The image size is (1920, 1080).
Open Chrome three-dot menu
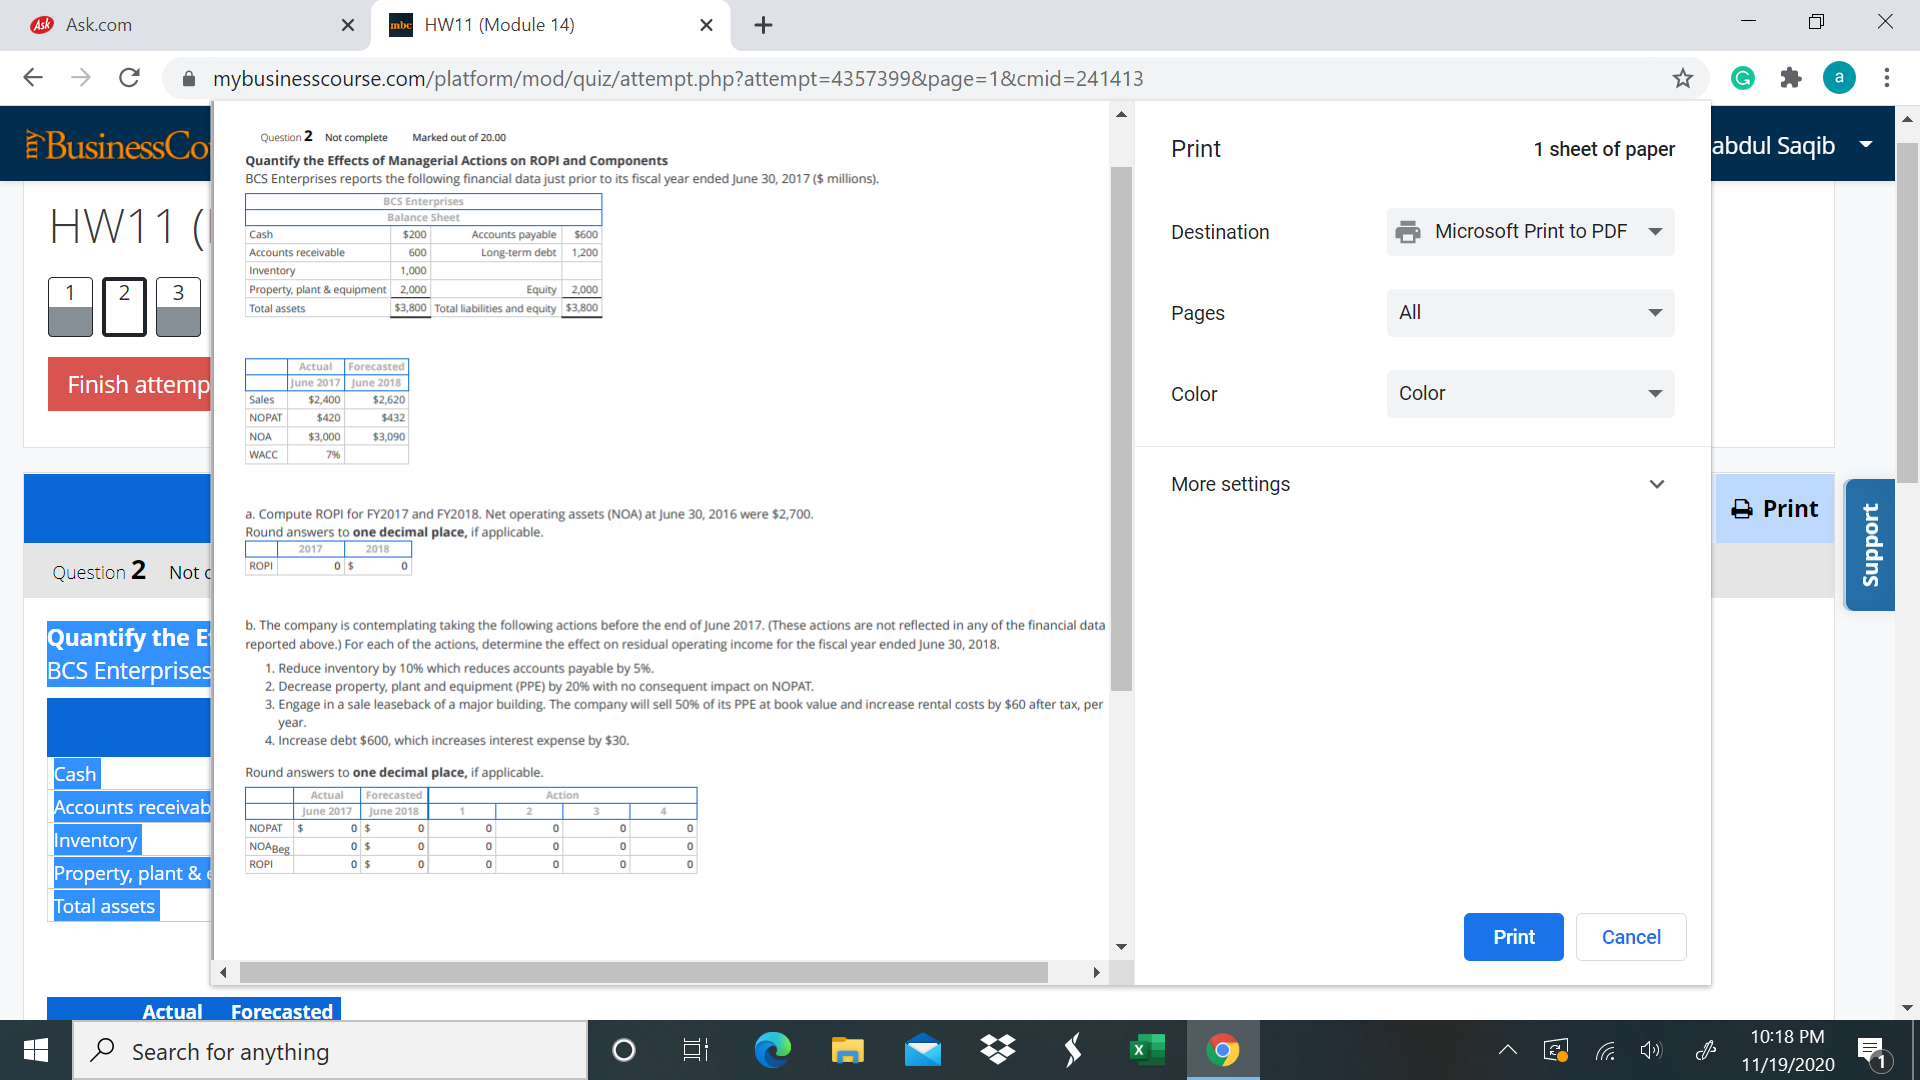(x=1886, y=78)
